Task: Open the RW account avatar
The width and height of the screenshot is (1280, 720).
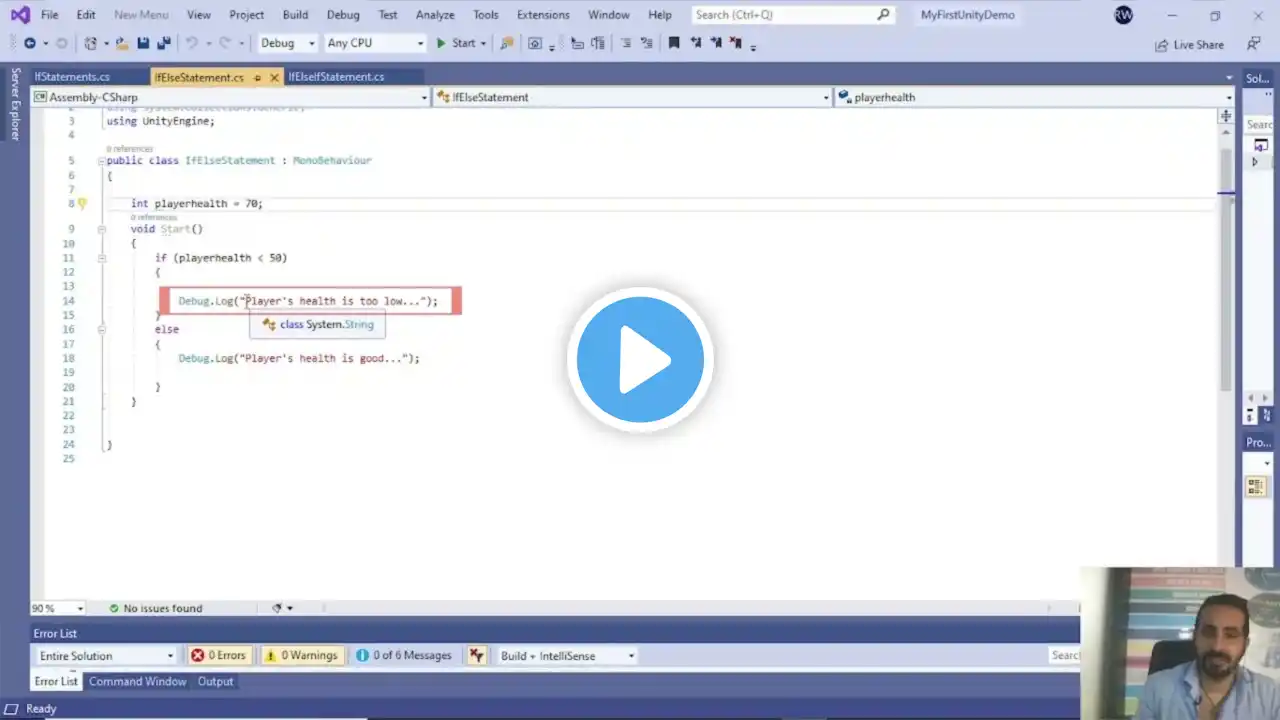Action: click(x=1124, y=15)
